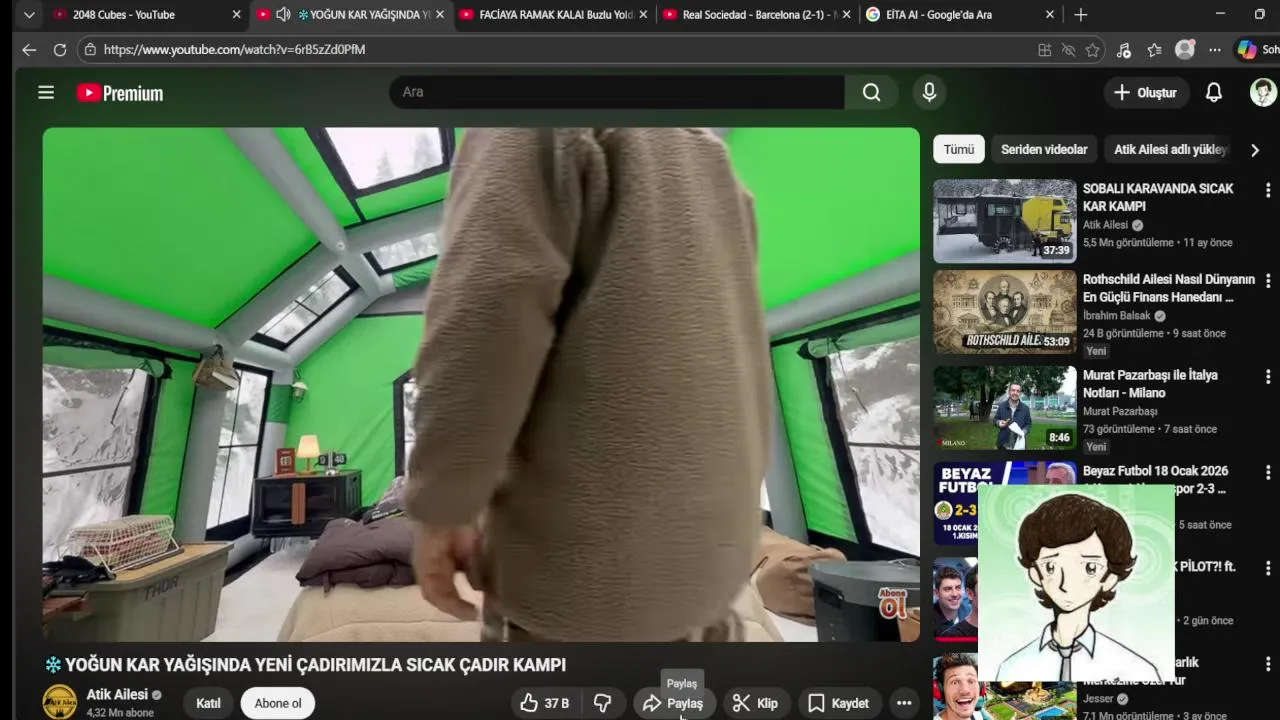Open the favorites list icon
The width and height of the screenshot is (1280, 720).
tap(1154, 49)
